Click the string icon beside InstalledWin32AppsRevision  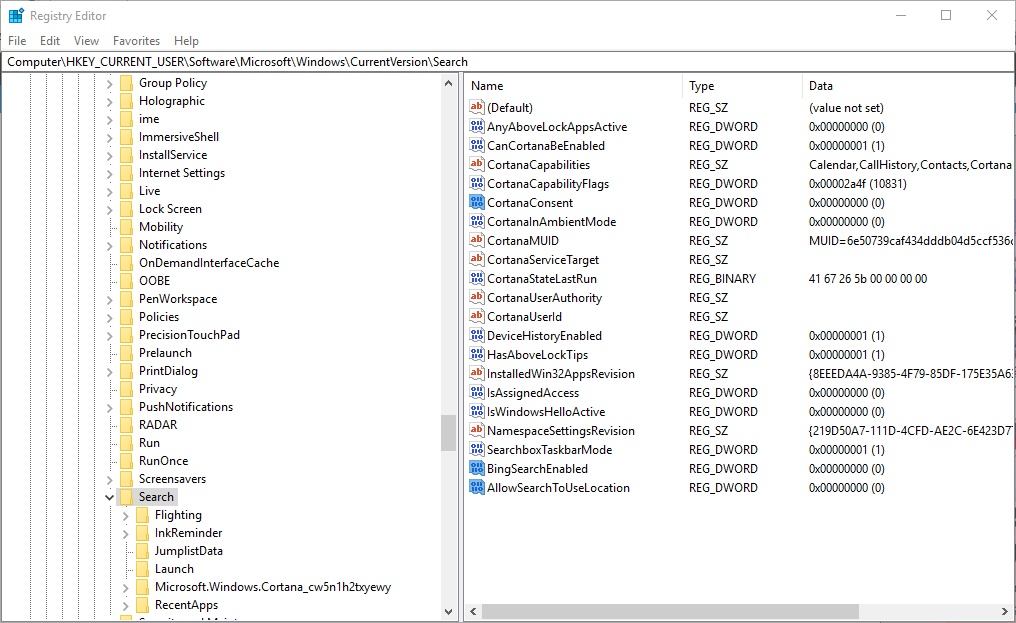point(477,373)
